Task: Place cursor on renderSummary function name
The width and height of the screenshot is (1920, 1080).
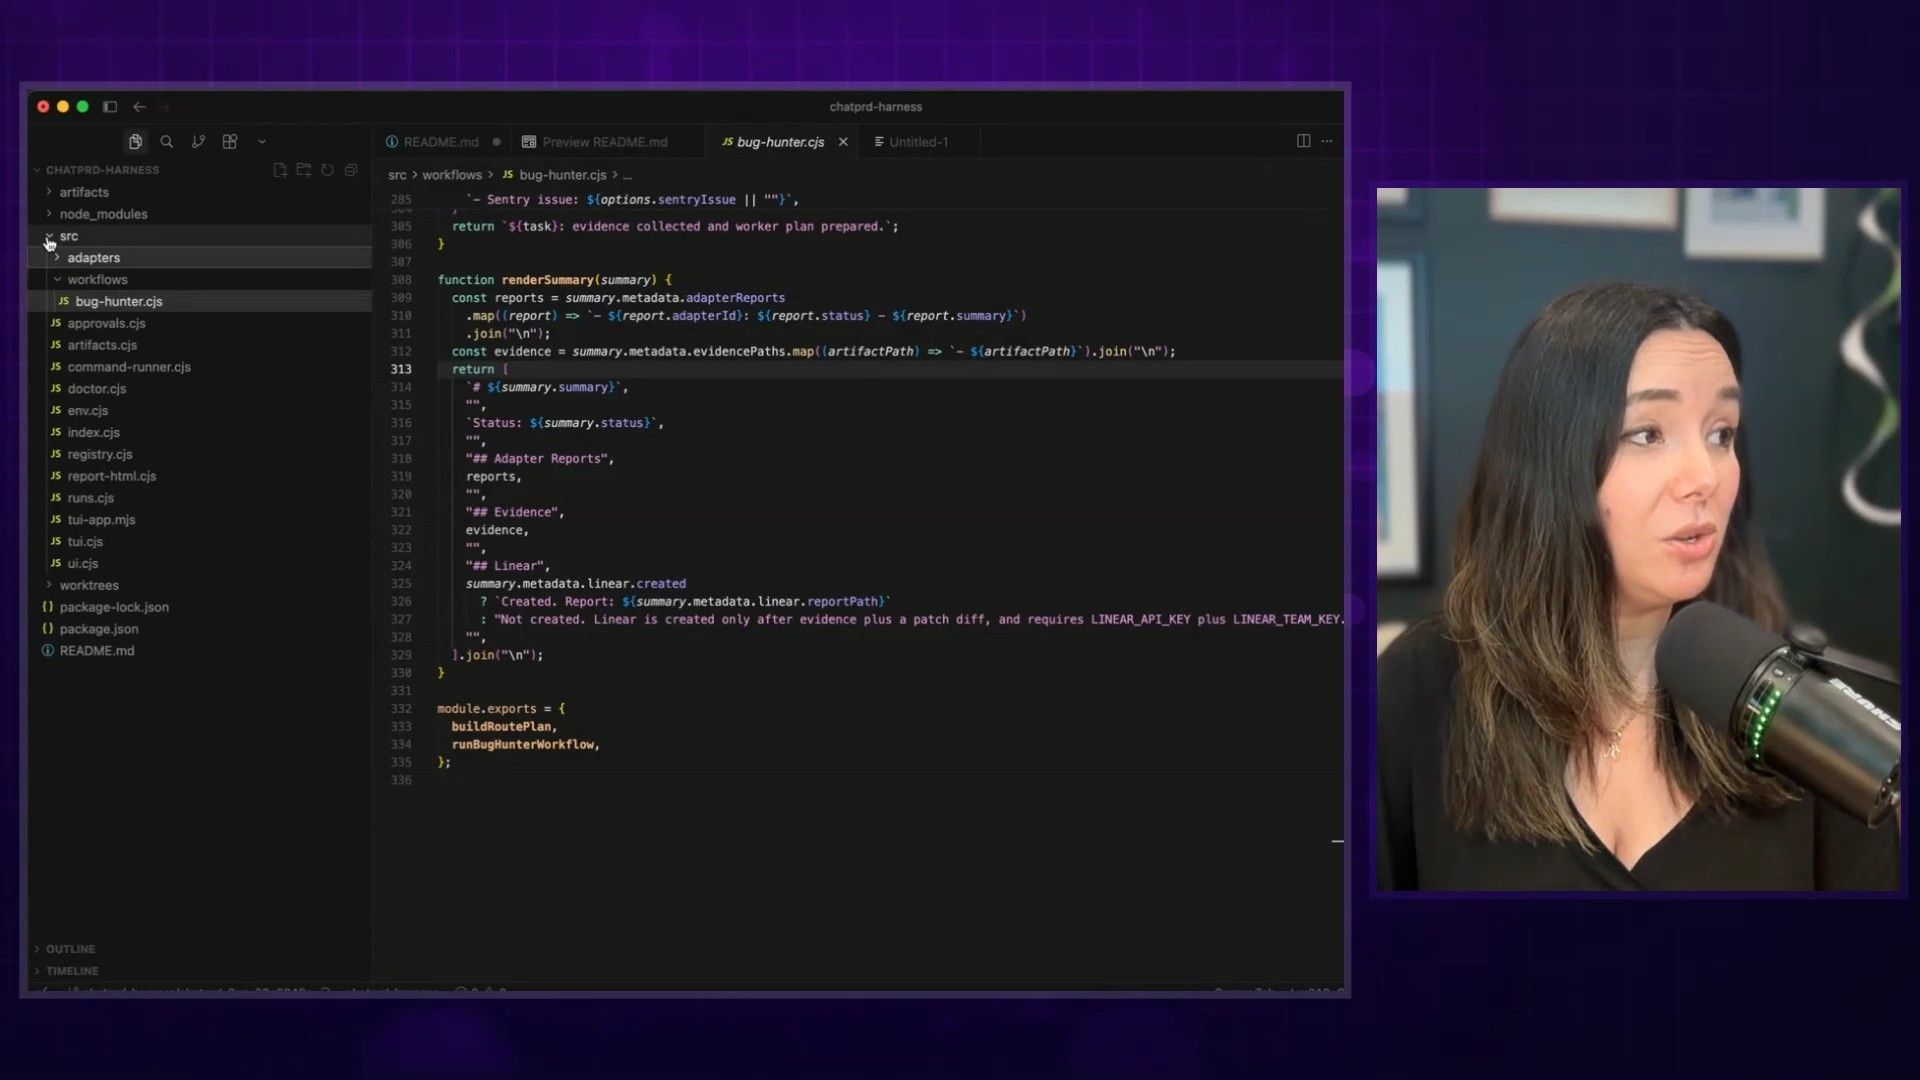Action: pos(547,280)
